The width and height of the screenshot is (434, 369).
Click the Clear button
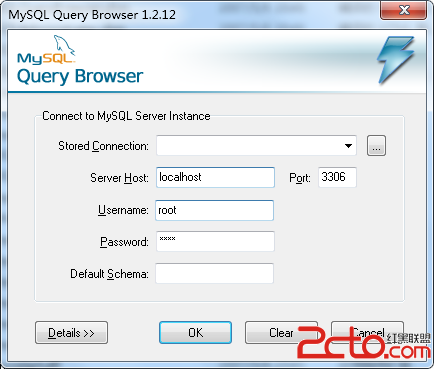click(281, 332)
